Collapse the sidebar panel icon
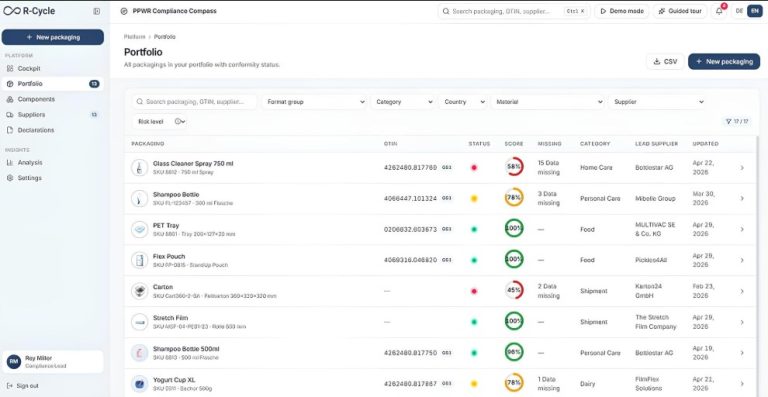Viewport: 768px width, 397px height. (x=96, y=11)
